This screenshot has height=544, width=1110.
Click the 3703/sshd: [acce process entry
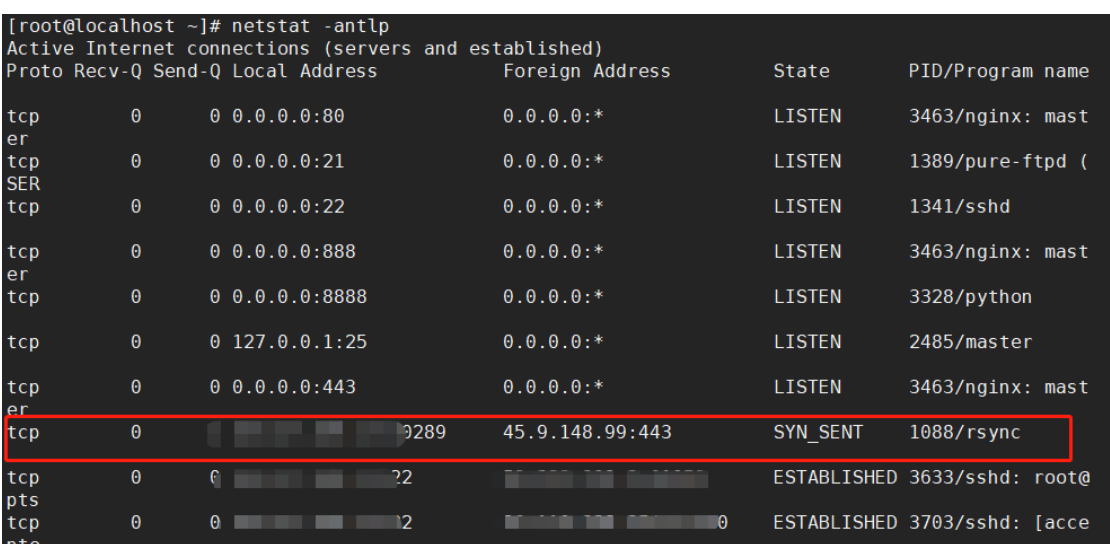tap(998, 523)
